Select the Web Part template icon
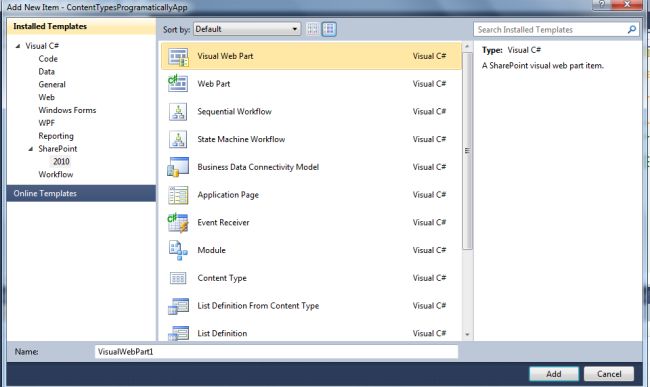Screen dimensions: 650x387 pyautogui.click(x=178, y=83)
